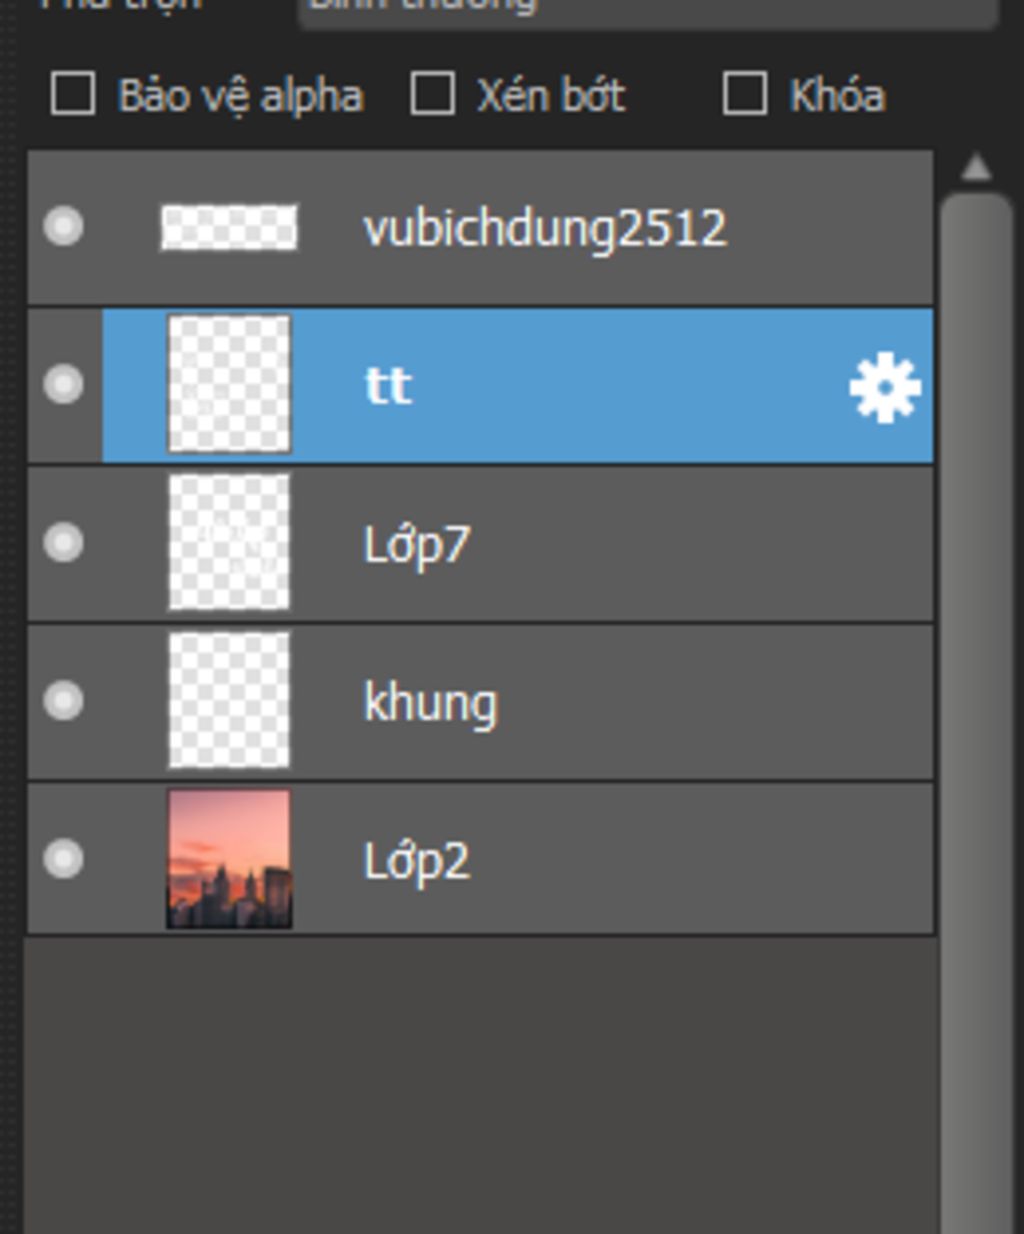
Task: Select the Lớp2 sunset thumbnail
Action: pos(229,859)
